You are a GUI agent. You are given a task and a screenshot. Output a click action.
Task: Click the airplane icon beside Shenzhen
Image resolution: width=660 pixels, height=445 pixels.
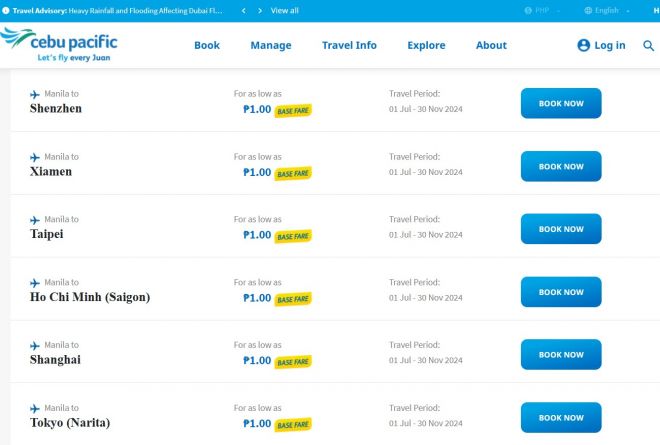coord(35,94)
